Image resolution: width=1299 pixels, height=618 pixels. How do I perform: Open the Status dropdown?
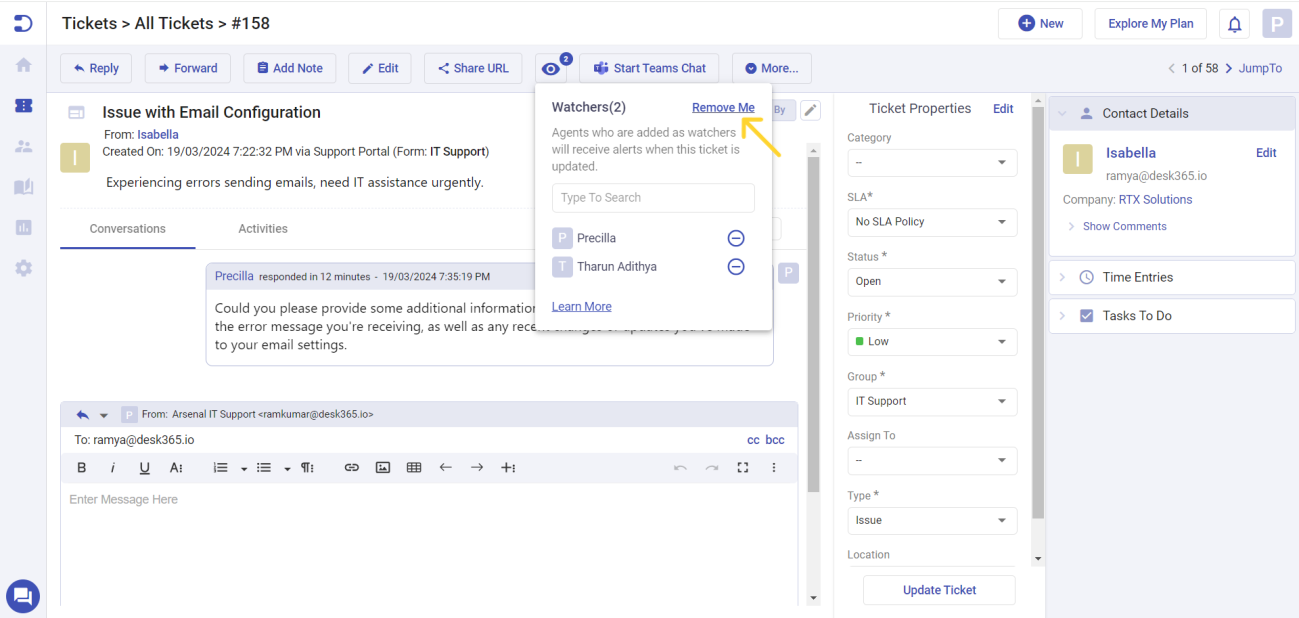pos(931,281)
